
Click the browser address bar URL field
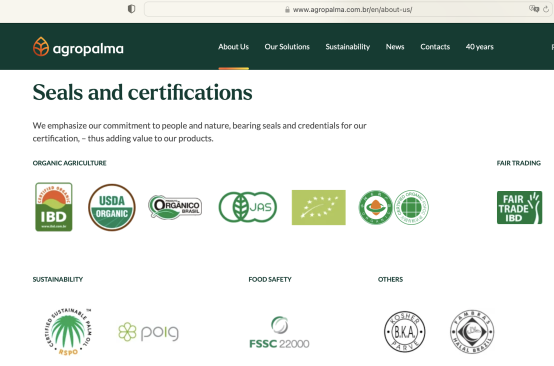tap(348, 9)
